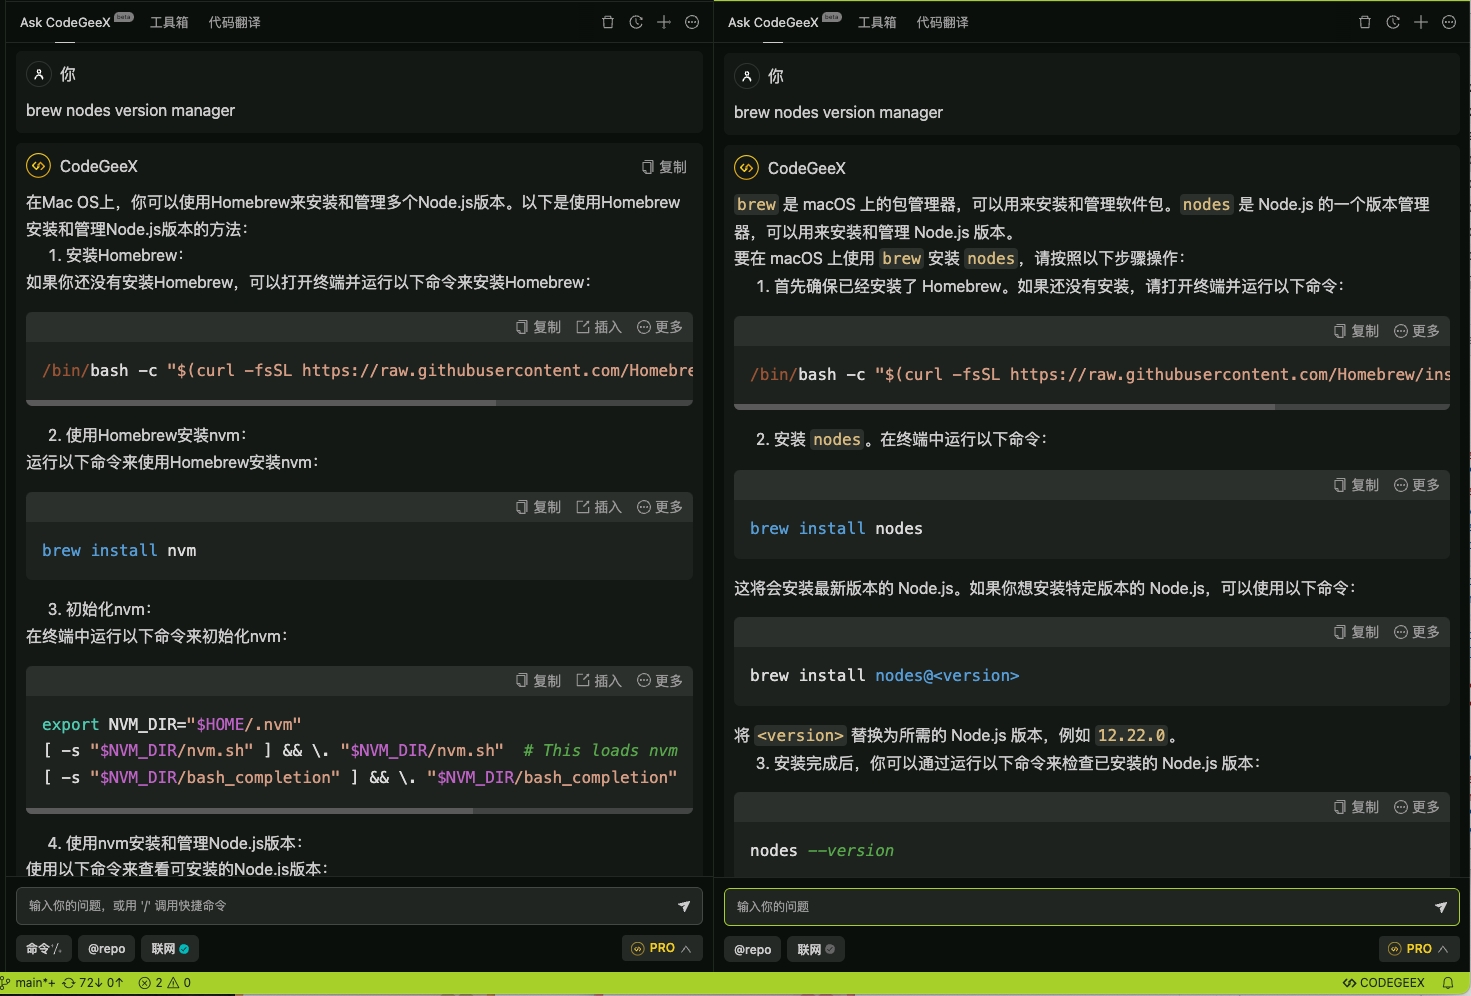Open more options ellipsis in right panel header
This screenshot has height=996, width=1471.
pyautogui.click(x=1449, y=22)
